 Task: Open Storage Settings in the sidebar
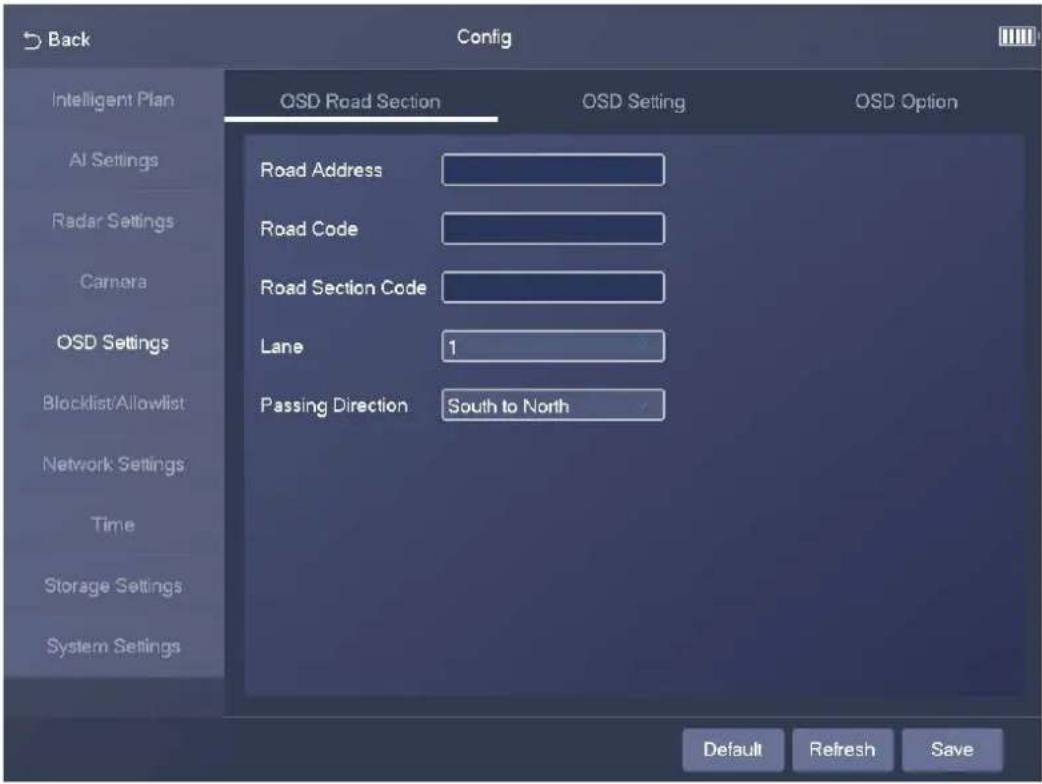coord(113,585)
